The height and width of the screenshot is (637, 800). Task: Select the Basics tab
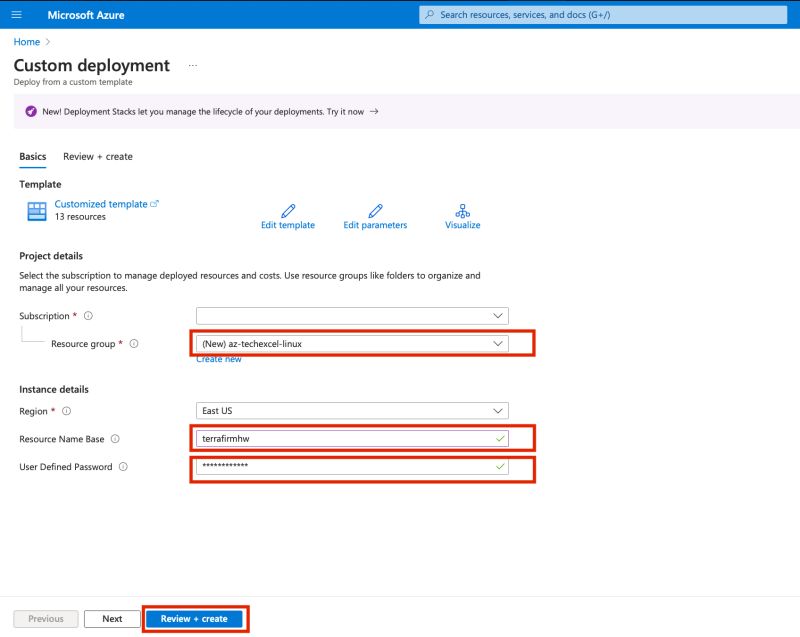point(32,157)
